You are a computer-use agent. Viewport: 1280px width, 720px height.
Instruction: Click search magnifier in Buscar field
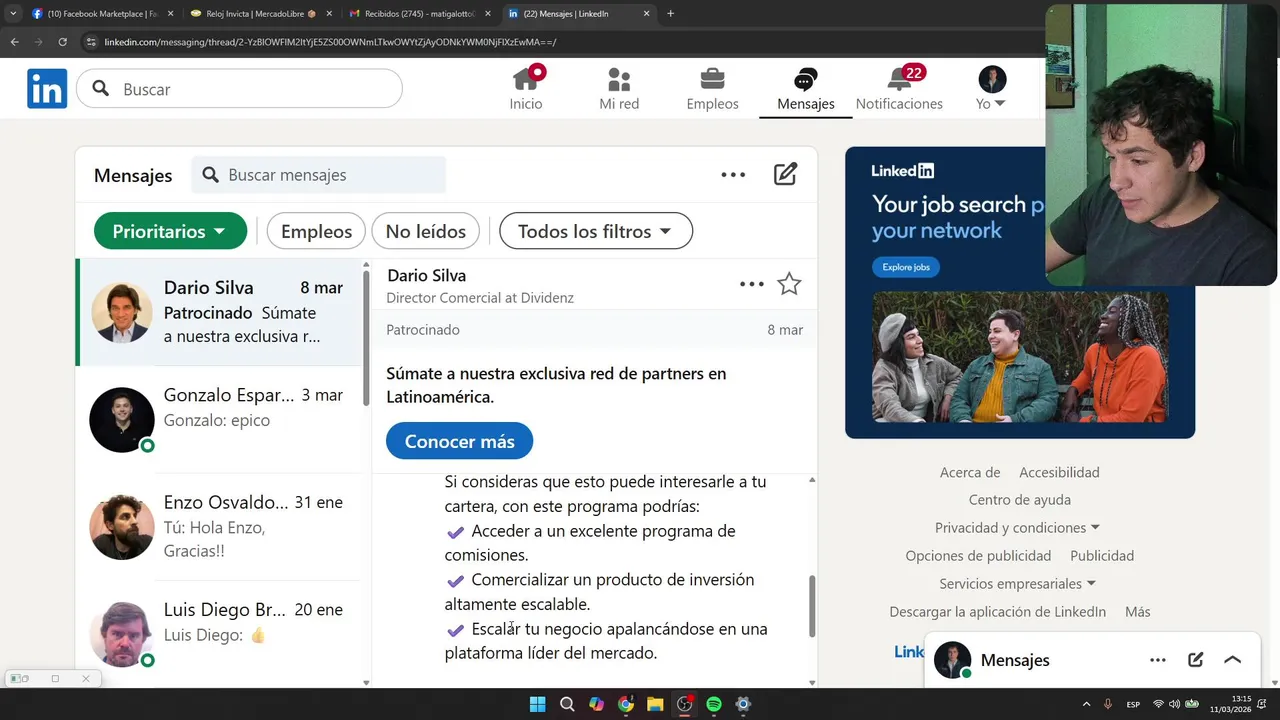click(101, 89)
